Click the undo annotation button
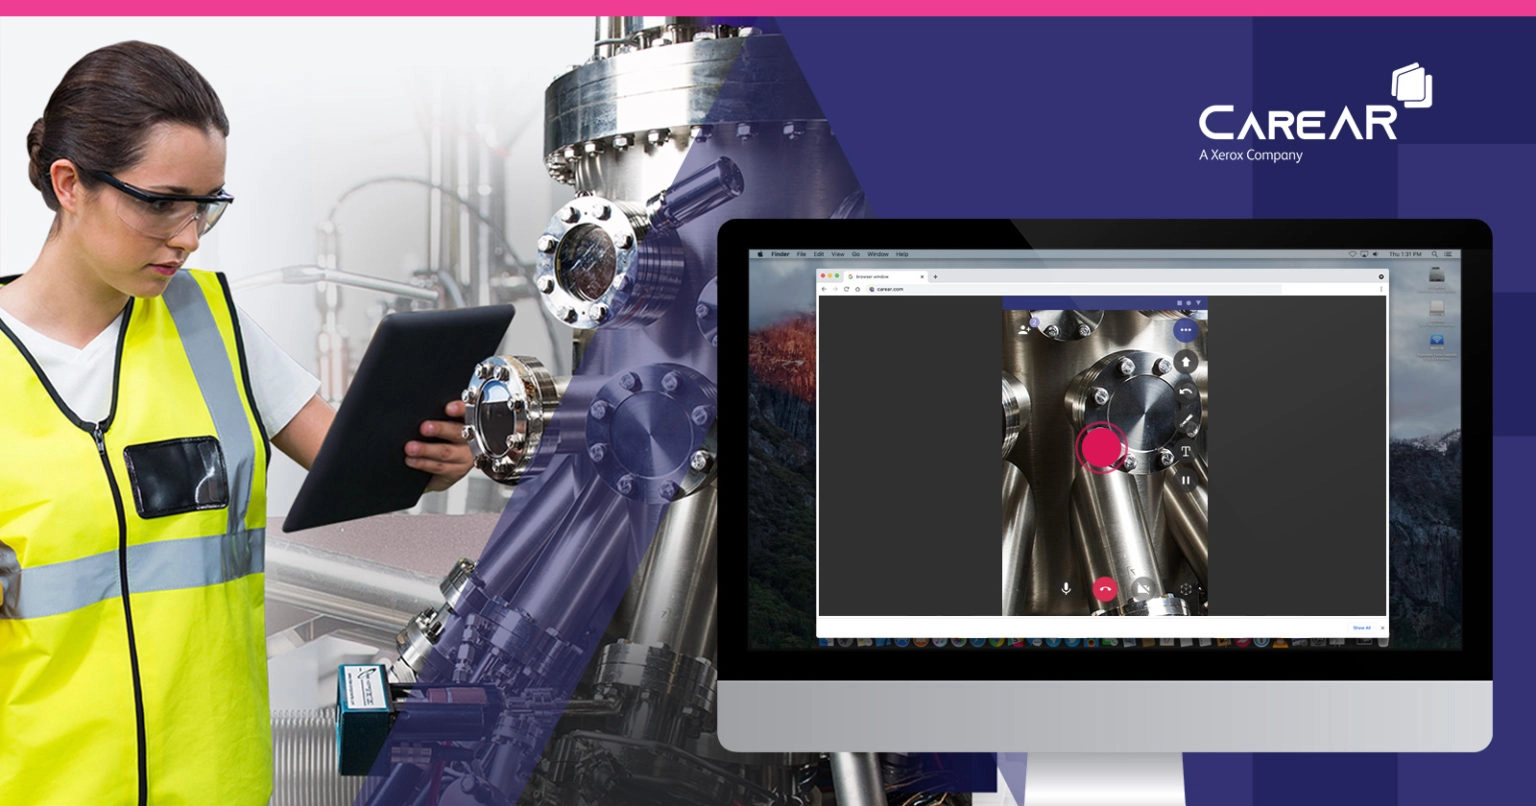The width and height of the screenshot is (1536, 806). click(x=1185, y=392)
